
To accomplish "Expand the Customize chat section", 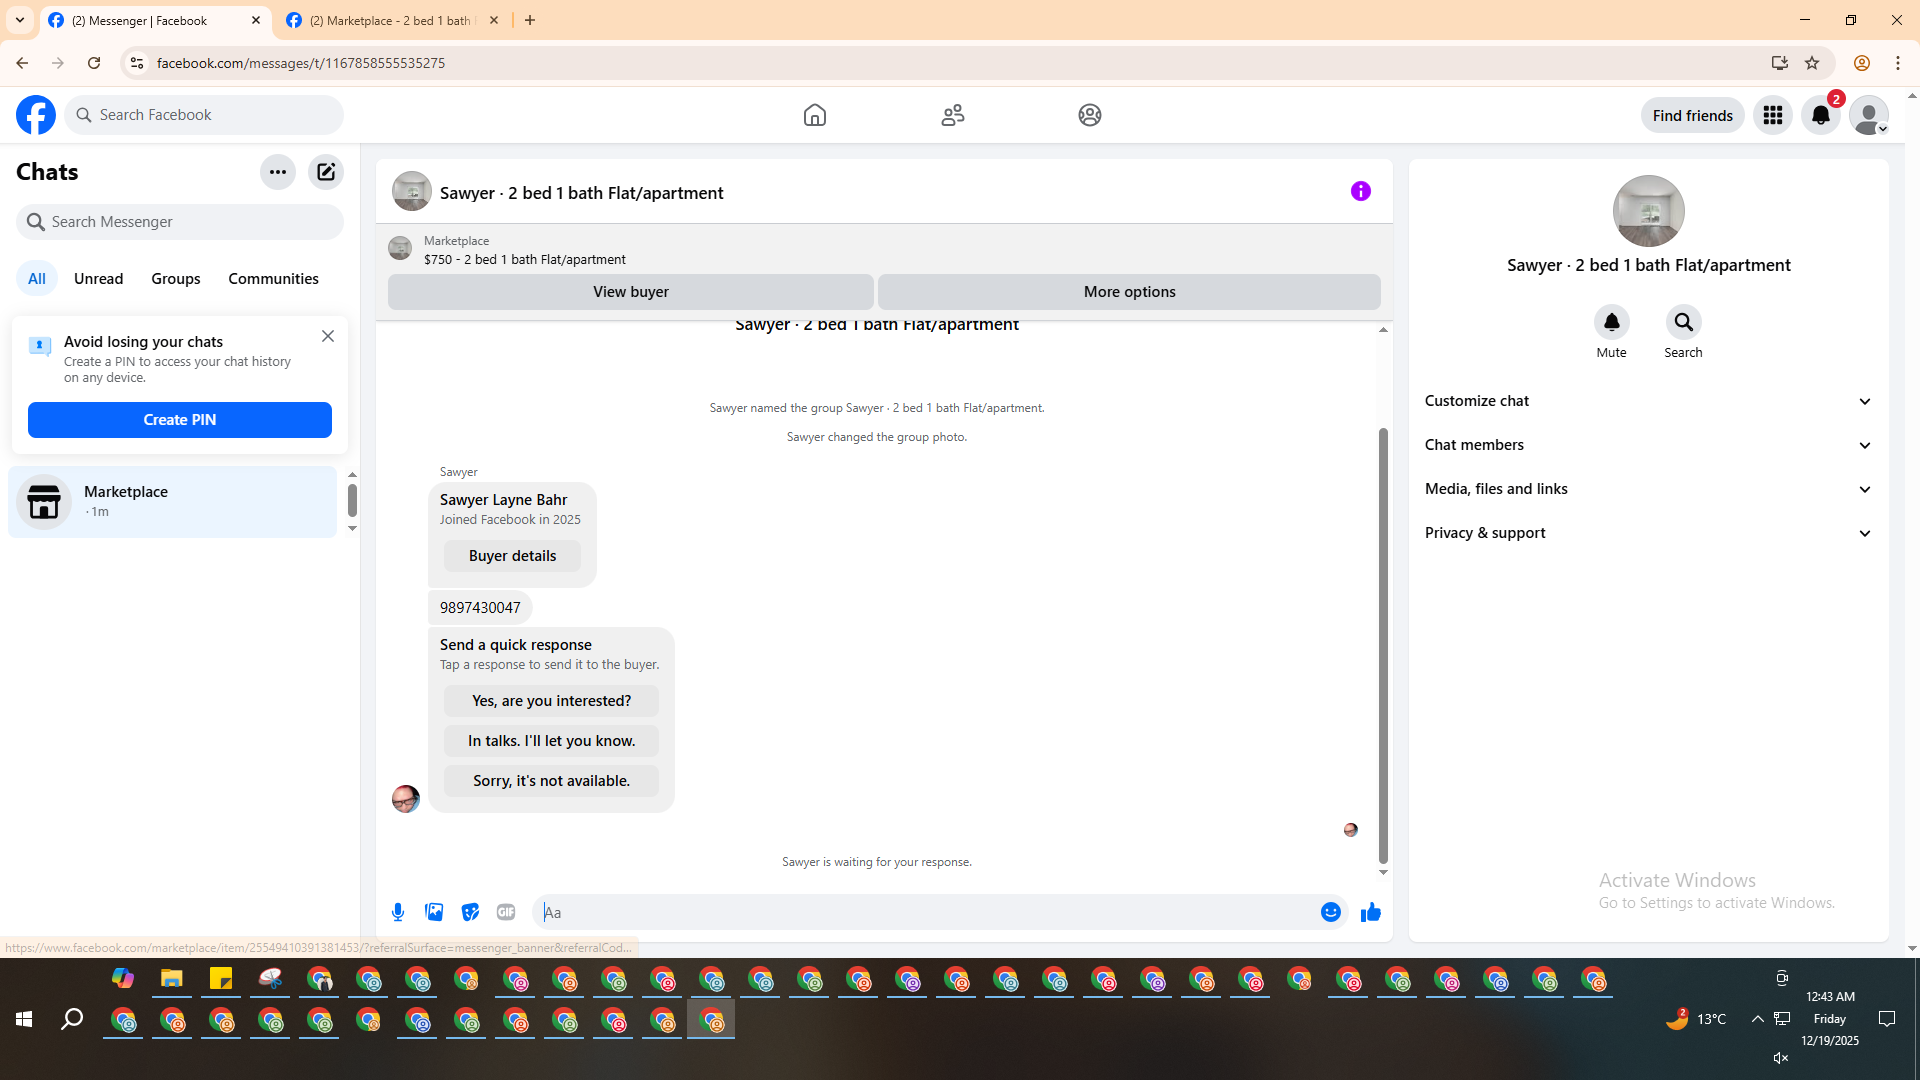I will click(x=1648, y=401).
